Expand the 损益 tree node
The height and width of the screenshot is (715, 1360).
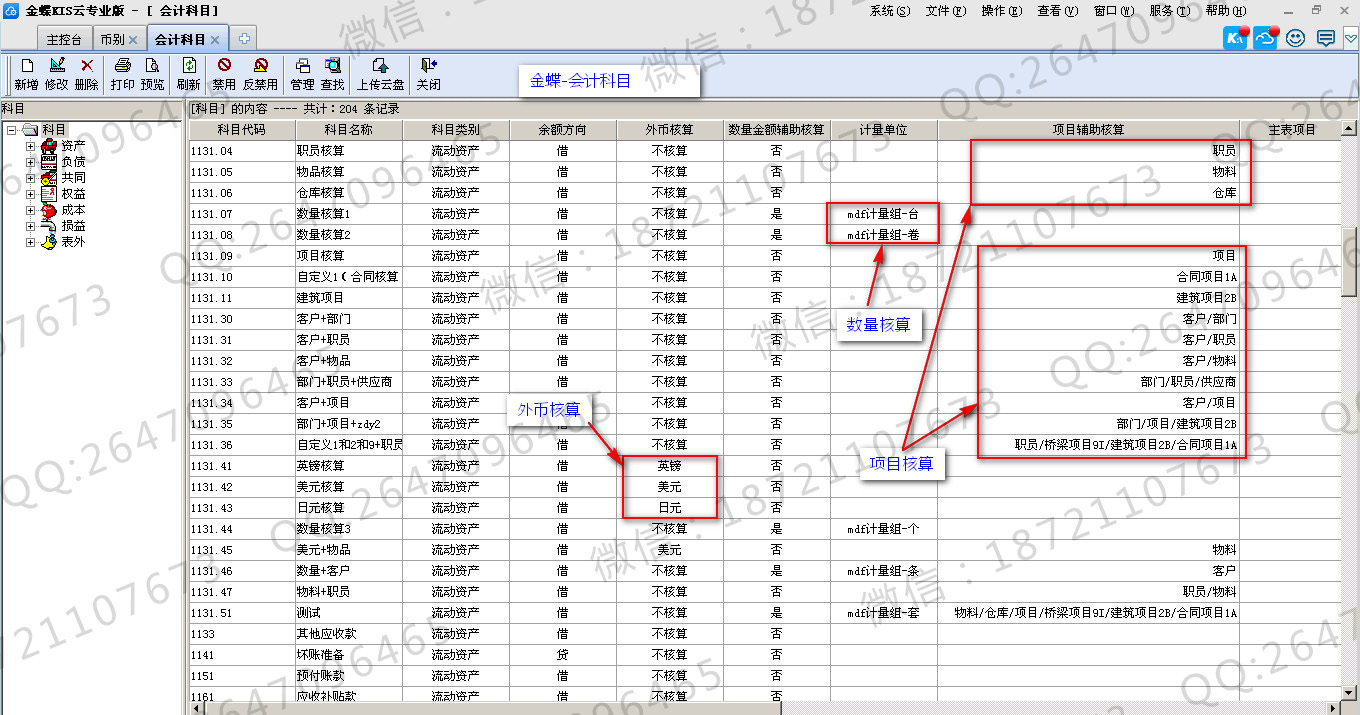[x=31, y=226]
